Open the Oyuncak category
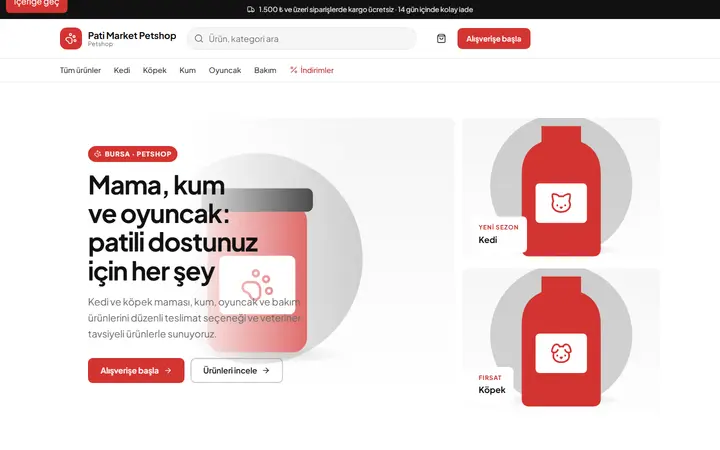720x450 pixels. (x=225, y=70)
